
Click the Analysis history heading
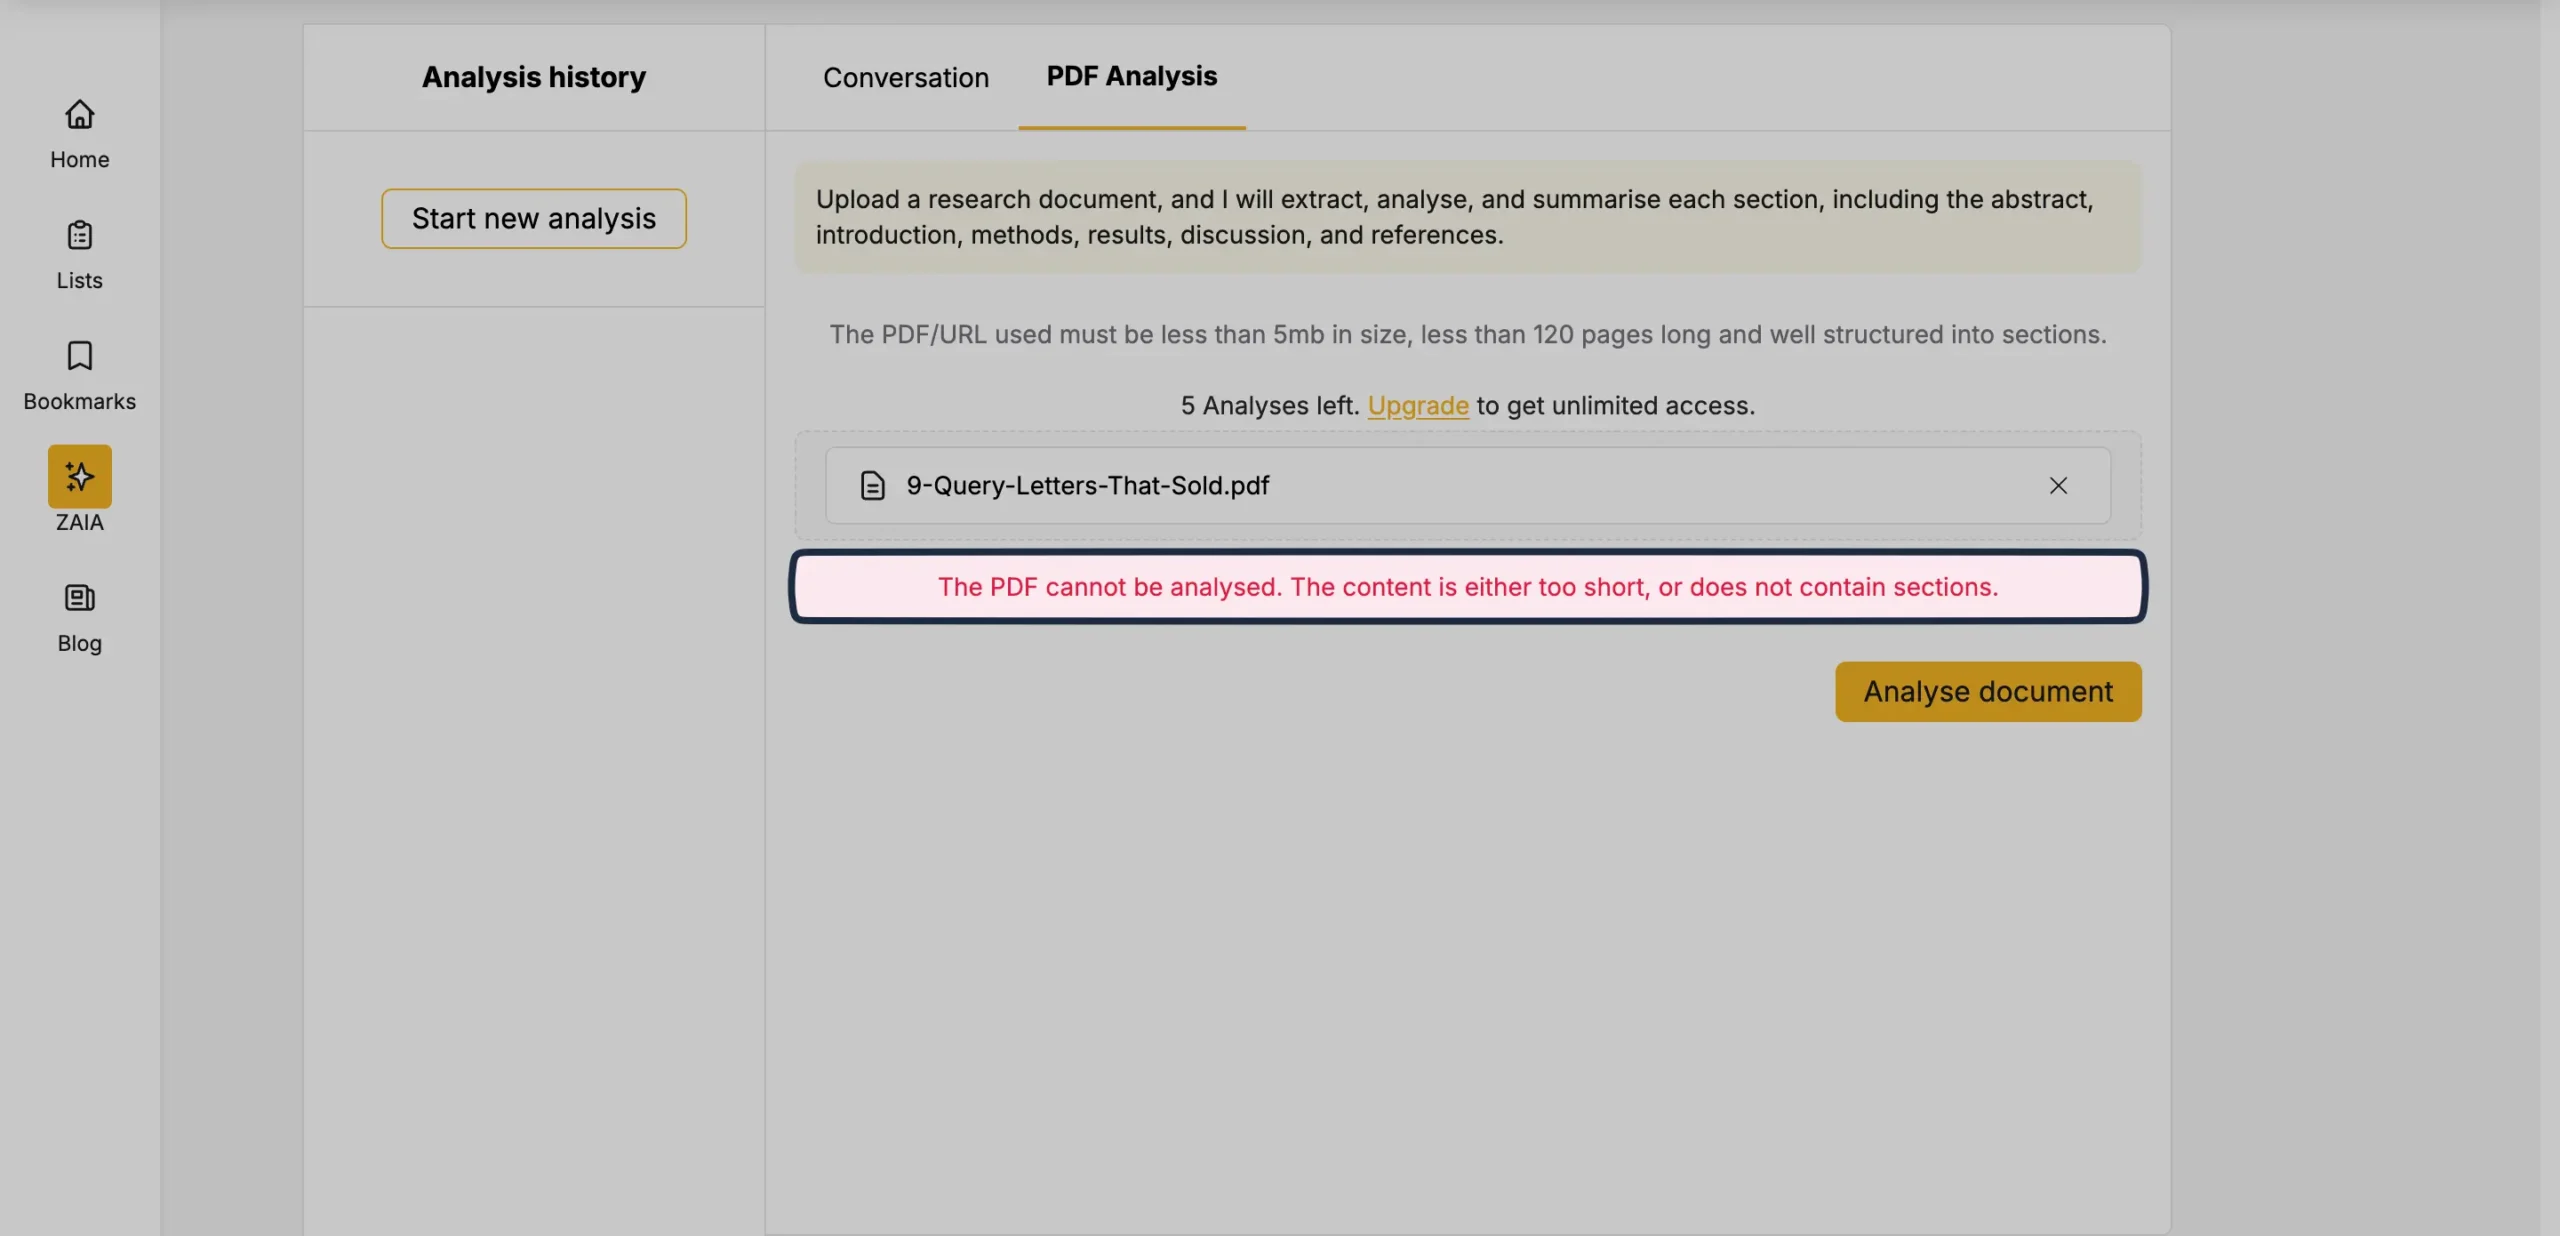[533, 77]
